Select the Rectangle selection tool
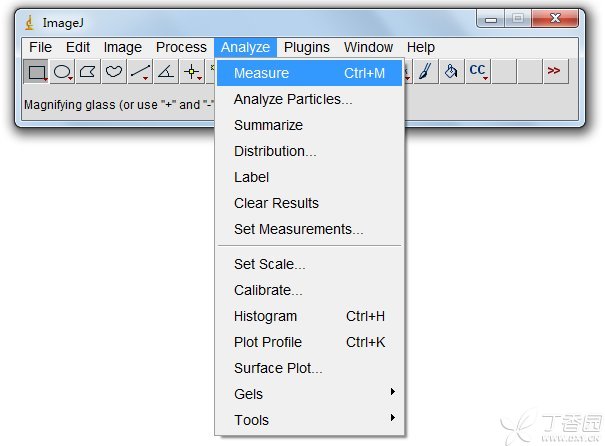Image resolution: width=605 pixels, height=446 pixels. point(36,71)
